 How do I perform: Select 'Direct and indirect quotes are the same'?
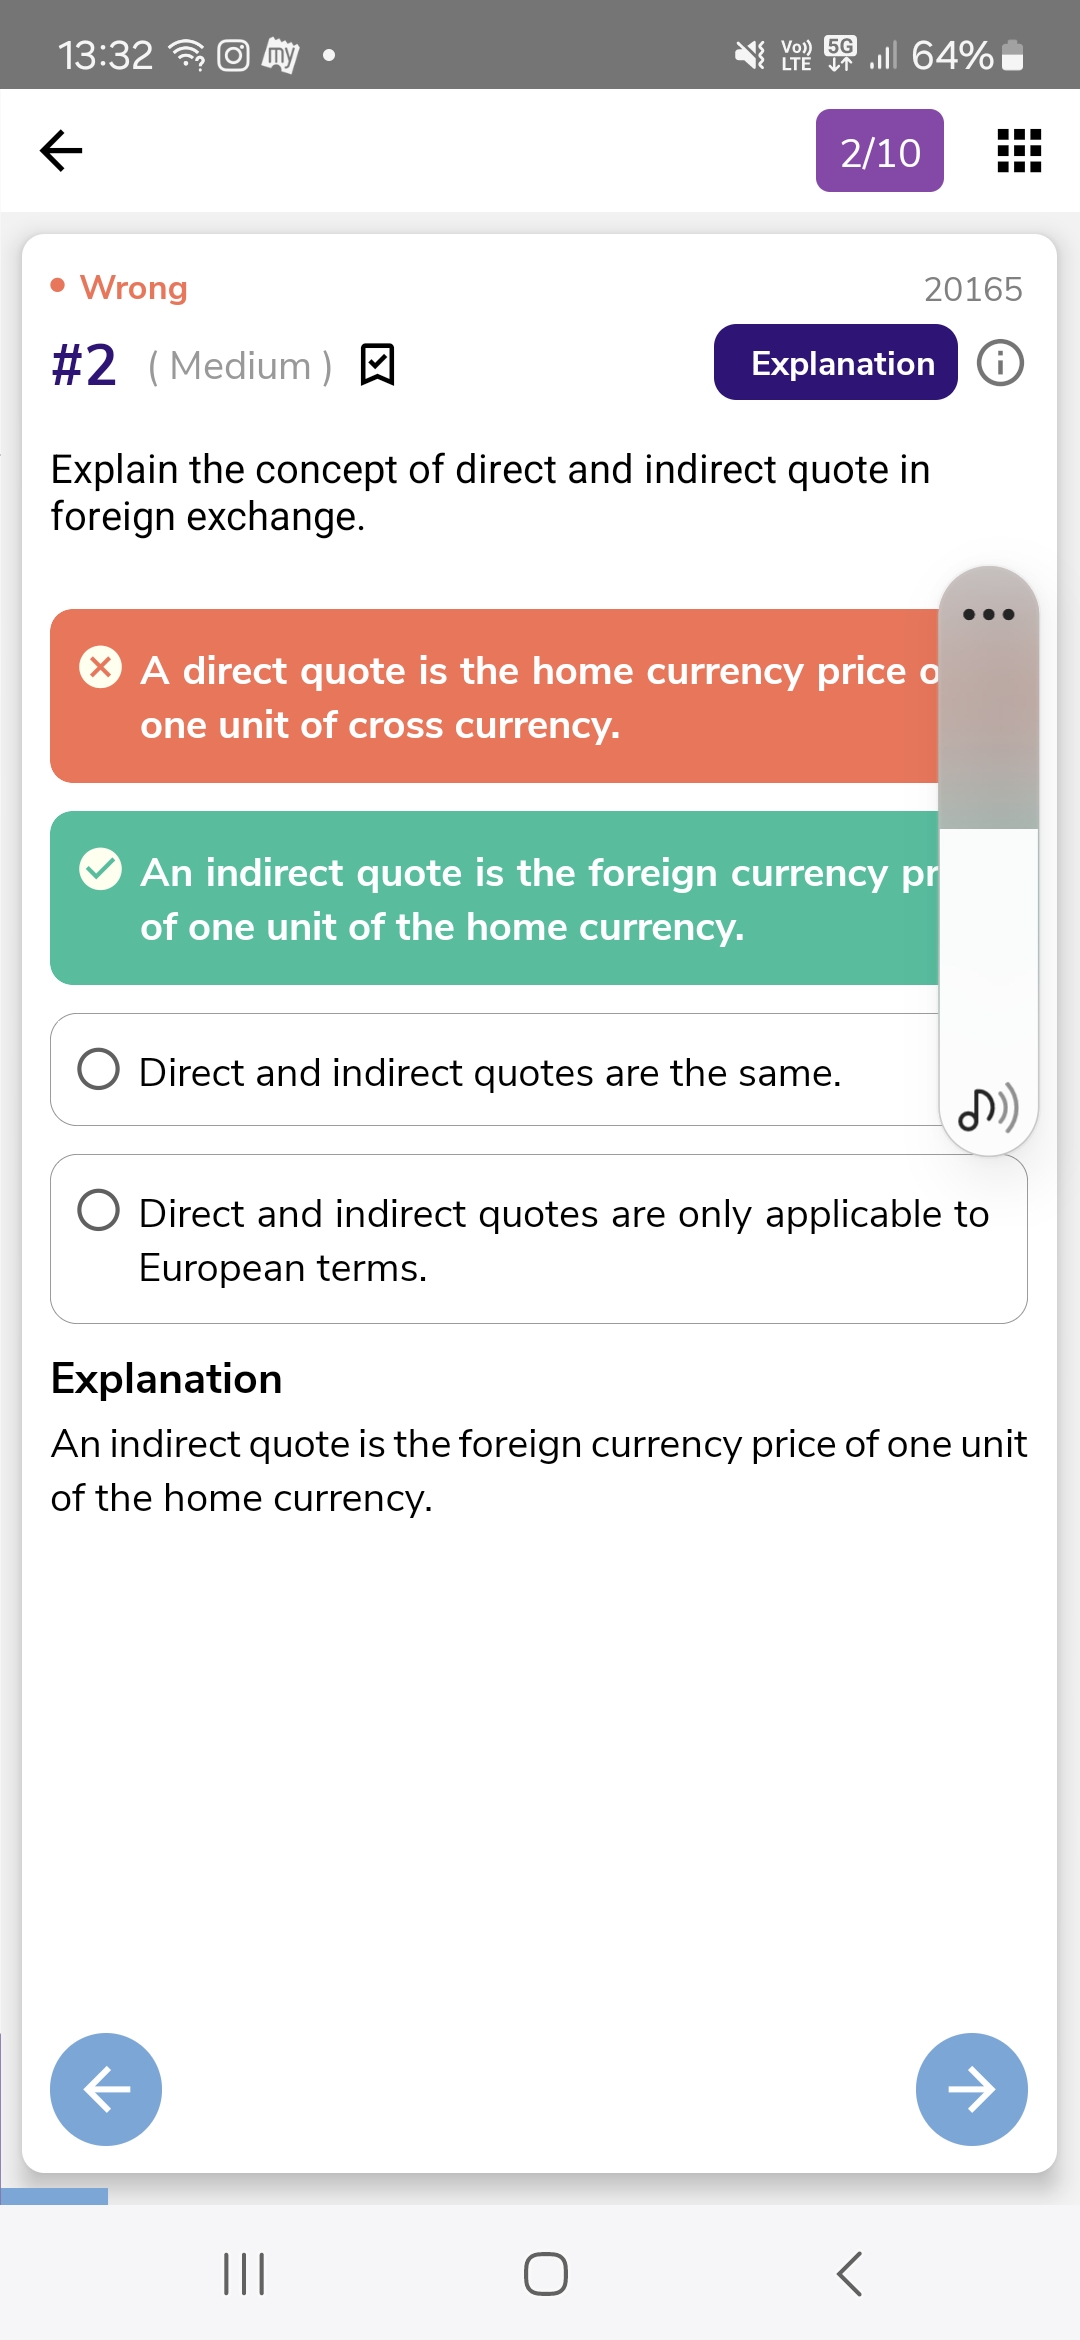click(x=490, y=1071)
